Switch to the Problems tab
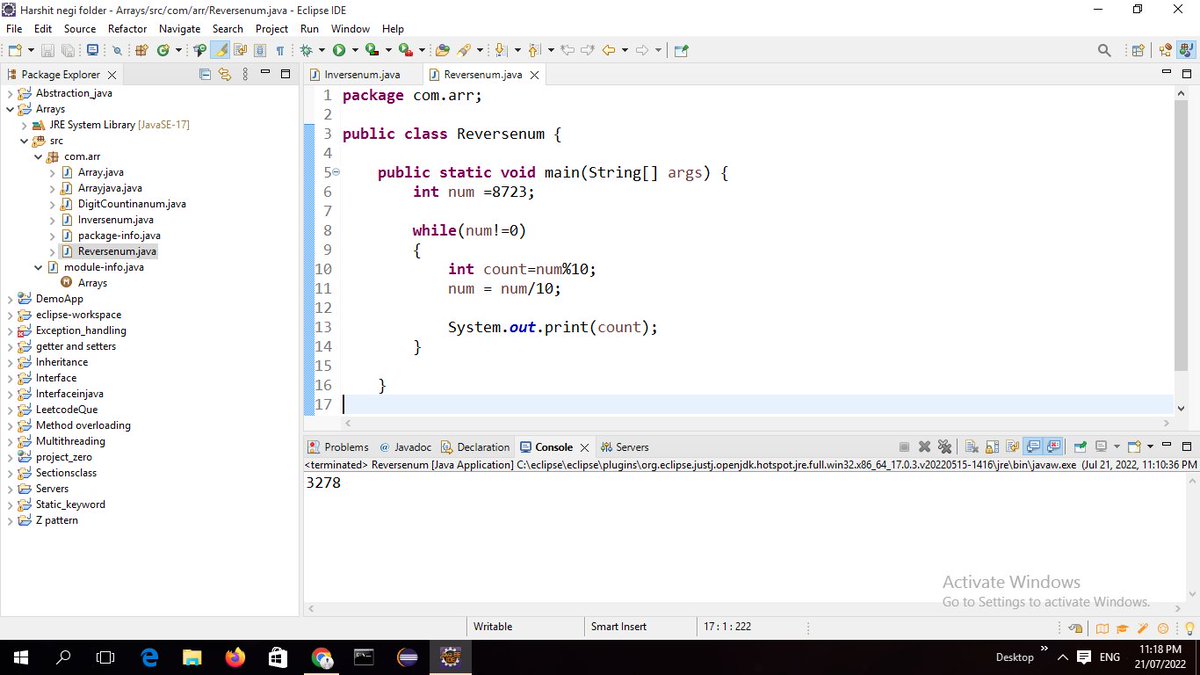Image resolution: width=1200 pixels, height=675 pixels. pyautogui.click(x=339, y=447)
